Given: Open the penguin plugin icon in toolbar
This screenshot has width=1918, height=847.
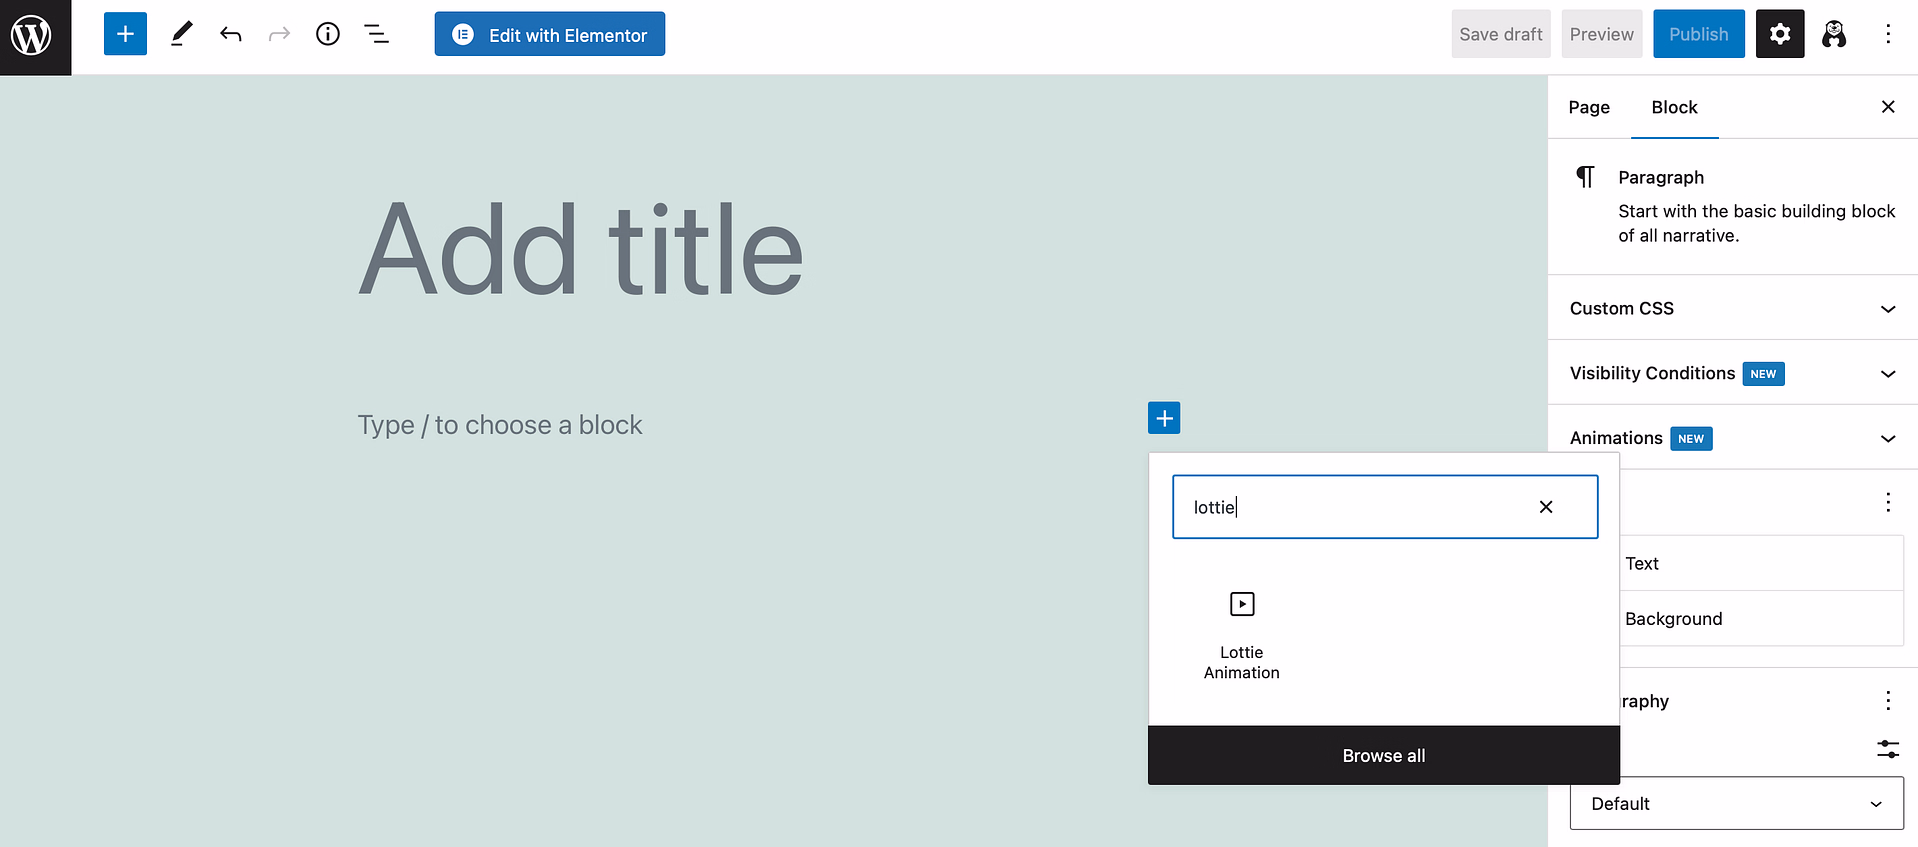Looking at the screenshot, I should pos(1834,34).
